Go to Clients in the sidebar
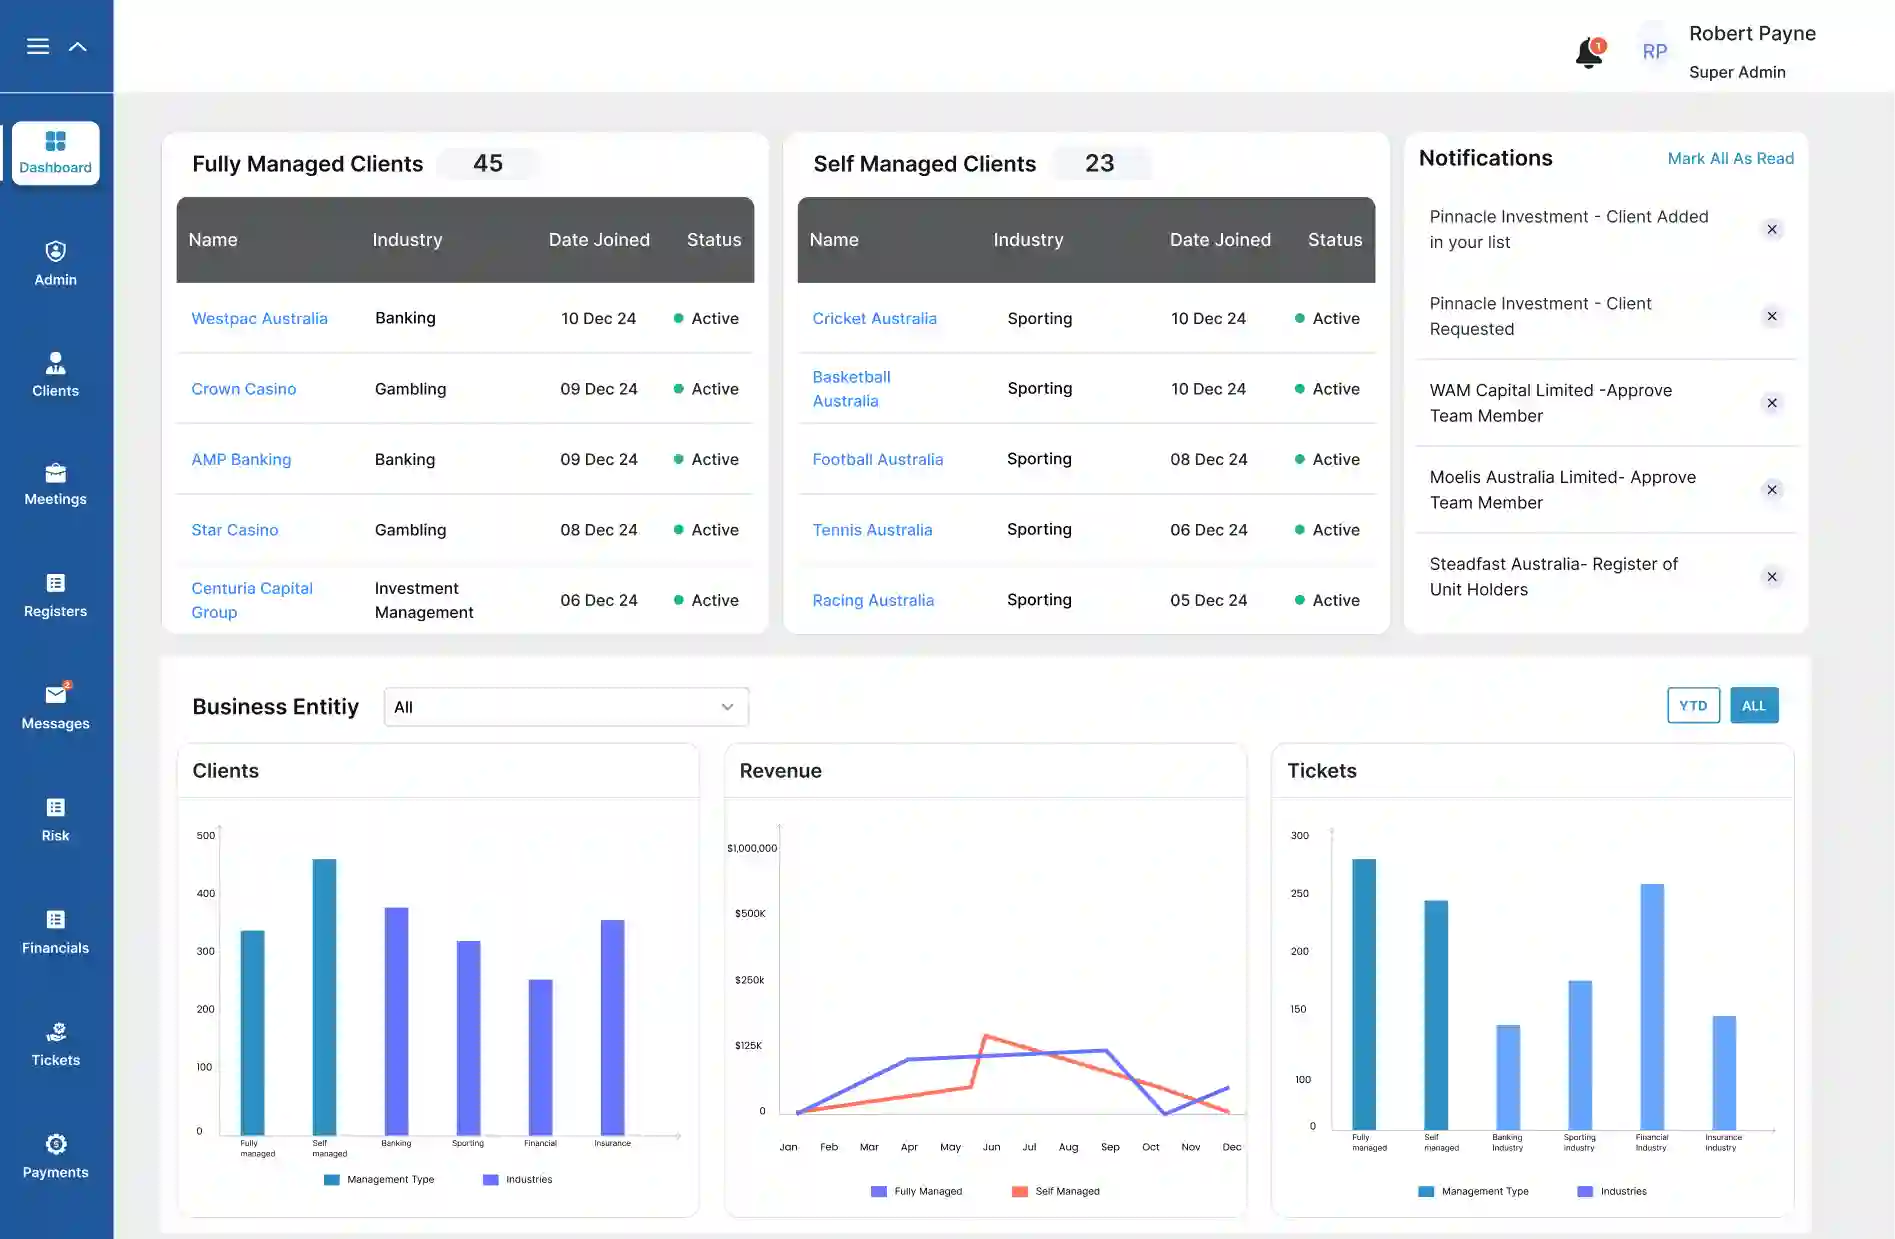Screen dimensions: 1895x1239 pos(56,374)
